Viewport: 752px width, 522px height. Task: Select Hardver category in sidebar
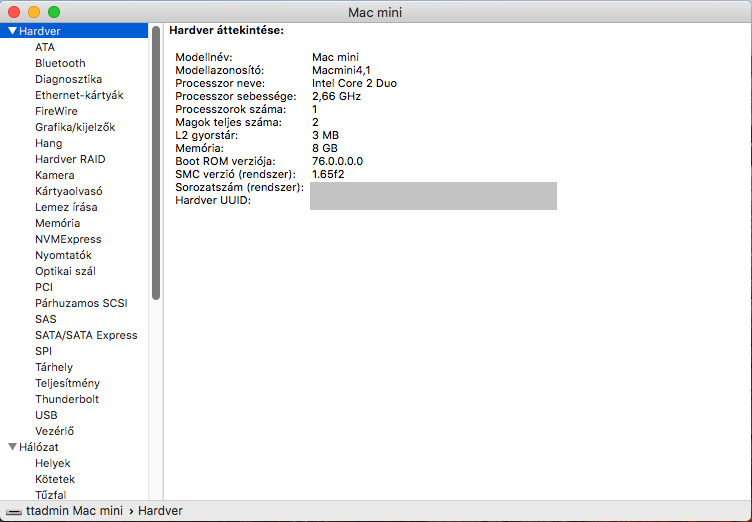tap(40, 31)
